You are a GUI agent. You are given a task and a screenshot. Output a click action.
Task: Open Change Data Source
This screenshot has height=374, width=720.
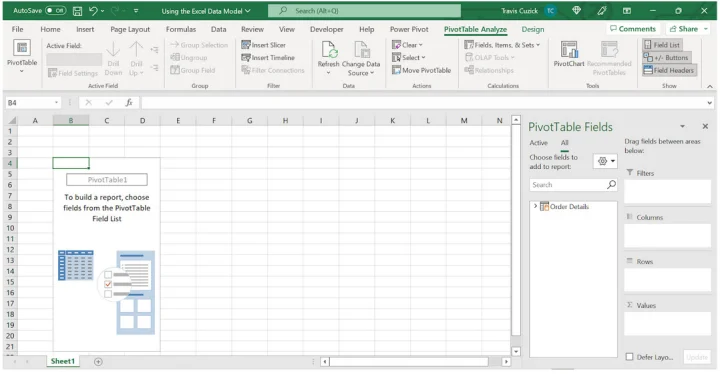(361, 58)
